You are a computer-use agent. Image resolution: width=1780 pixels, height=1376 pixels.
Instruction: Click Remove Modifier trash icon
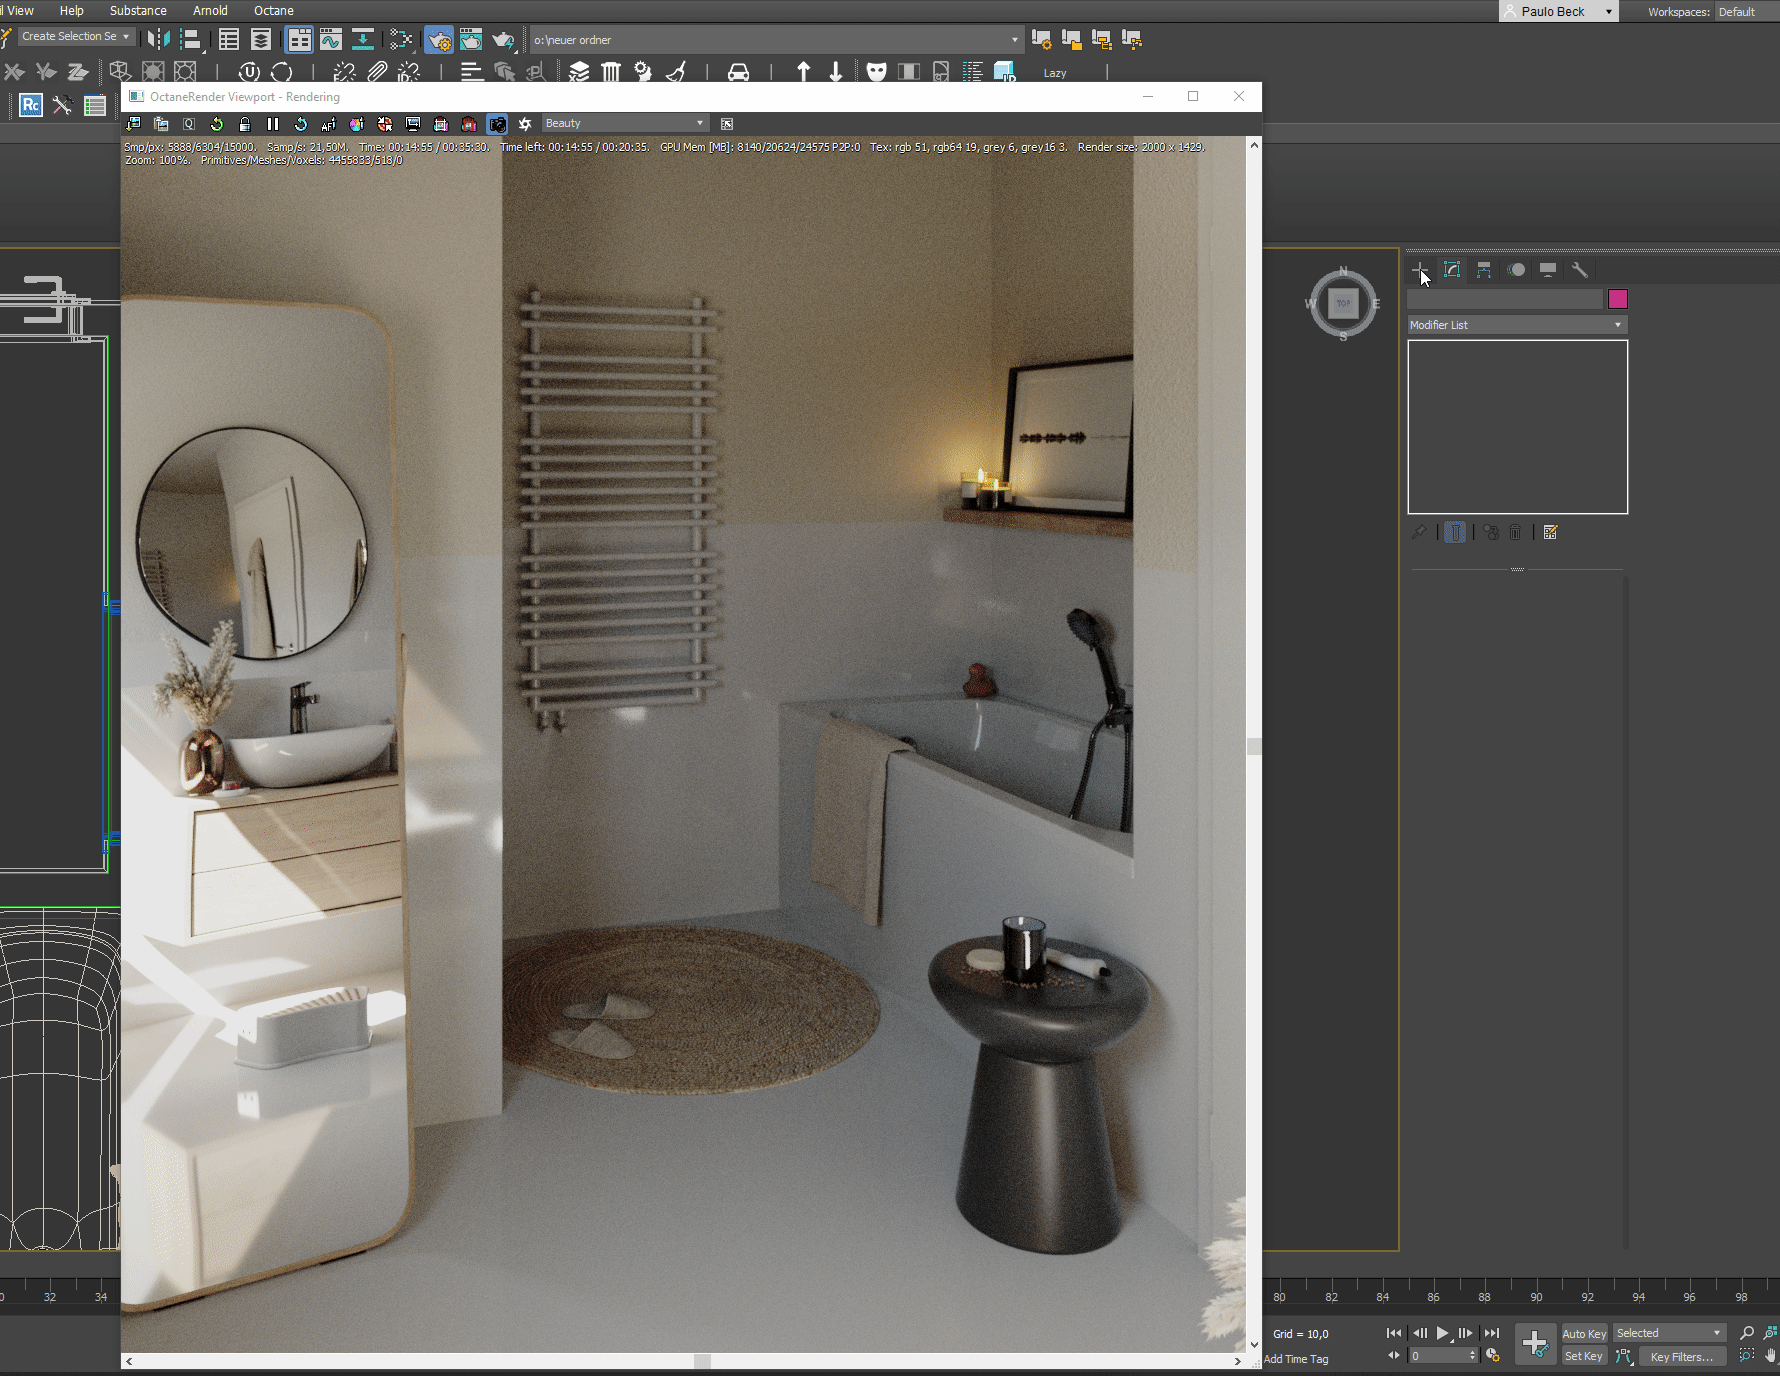1515,532
